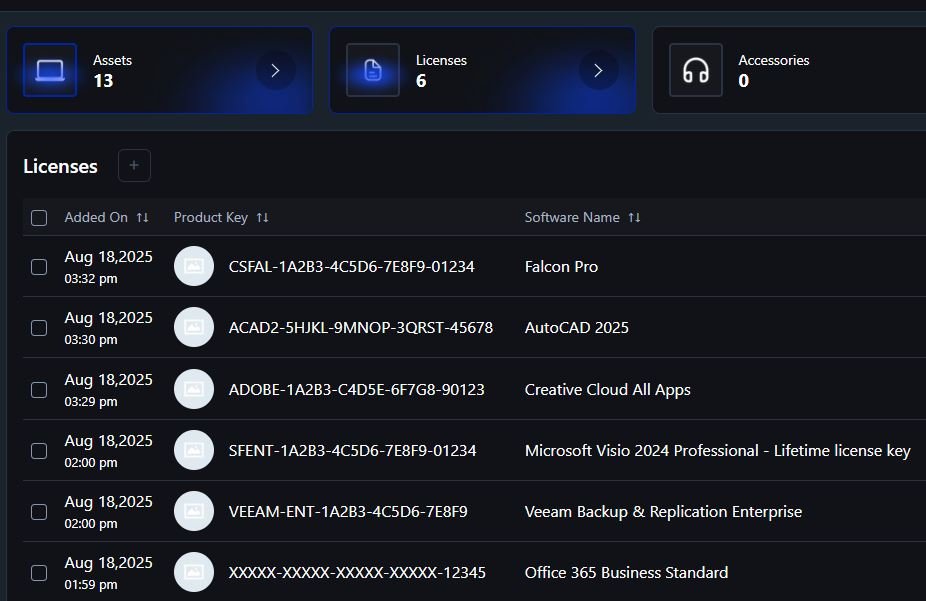Click the AutoCAD 2025 image placeholder

click(194, 327)
